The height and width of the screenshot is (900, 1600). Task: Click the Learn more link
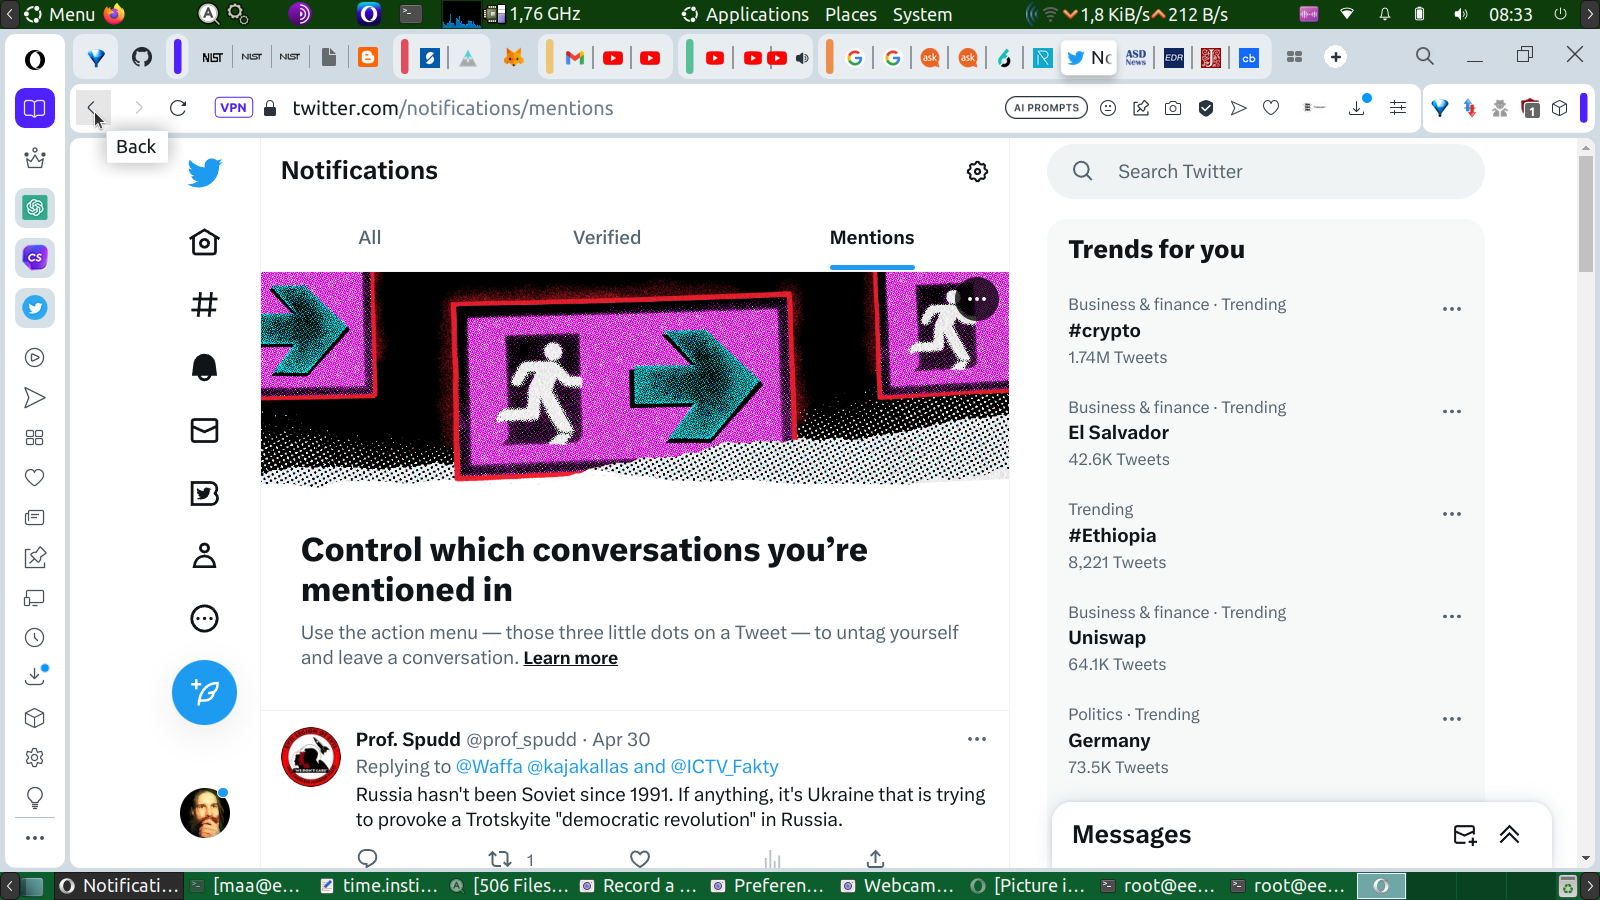[570, 658]
